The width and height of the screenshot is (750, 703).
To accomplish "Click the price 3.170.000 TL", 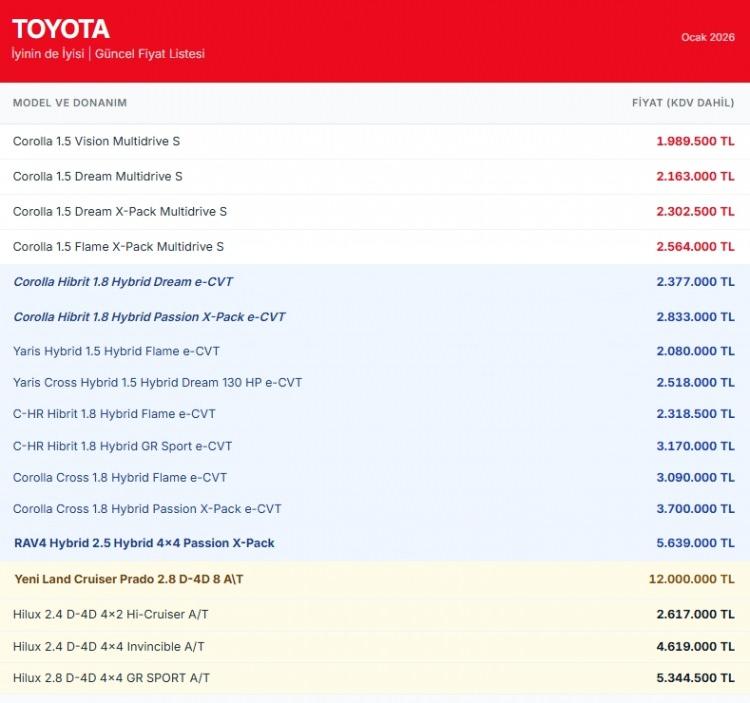I will [x=695, y=446].
